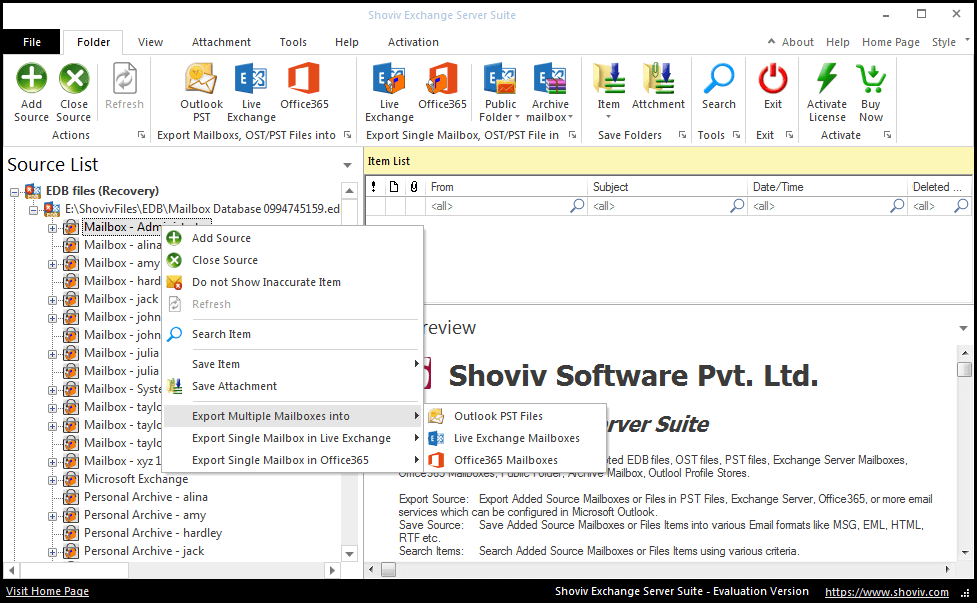Select Personal Archive - alina tree item
Viewport: 977px width, 603px height.
pyautogui.click(x=146, y=497)
